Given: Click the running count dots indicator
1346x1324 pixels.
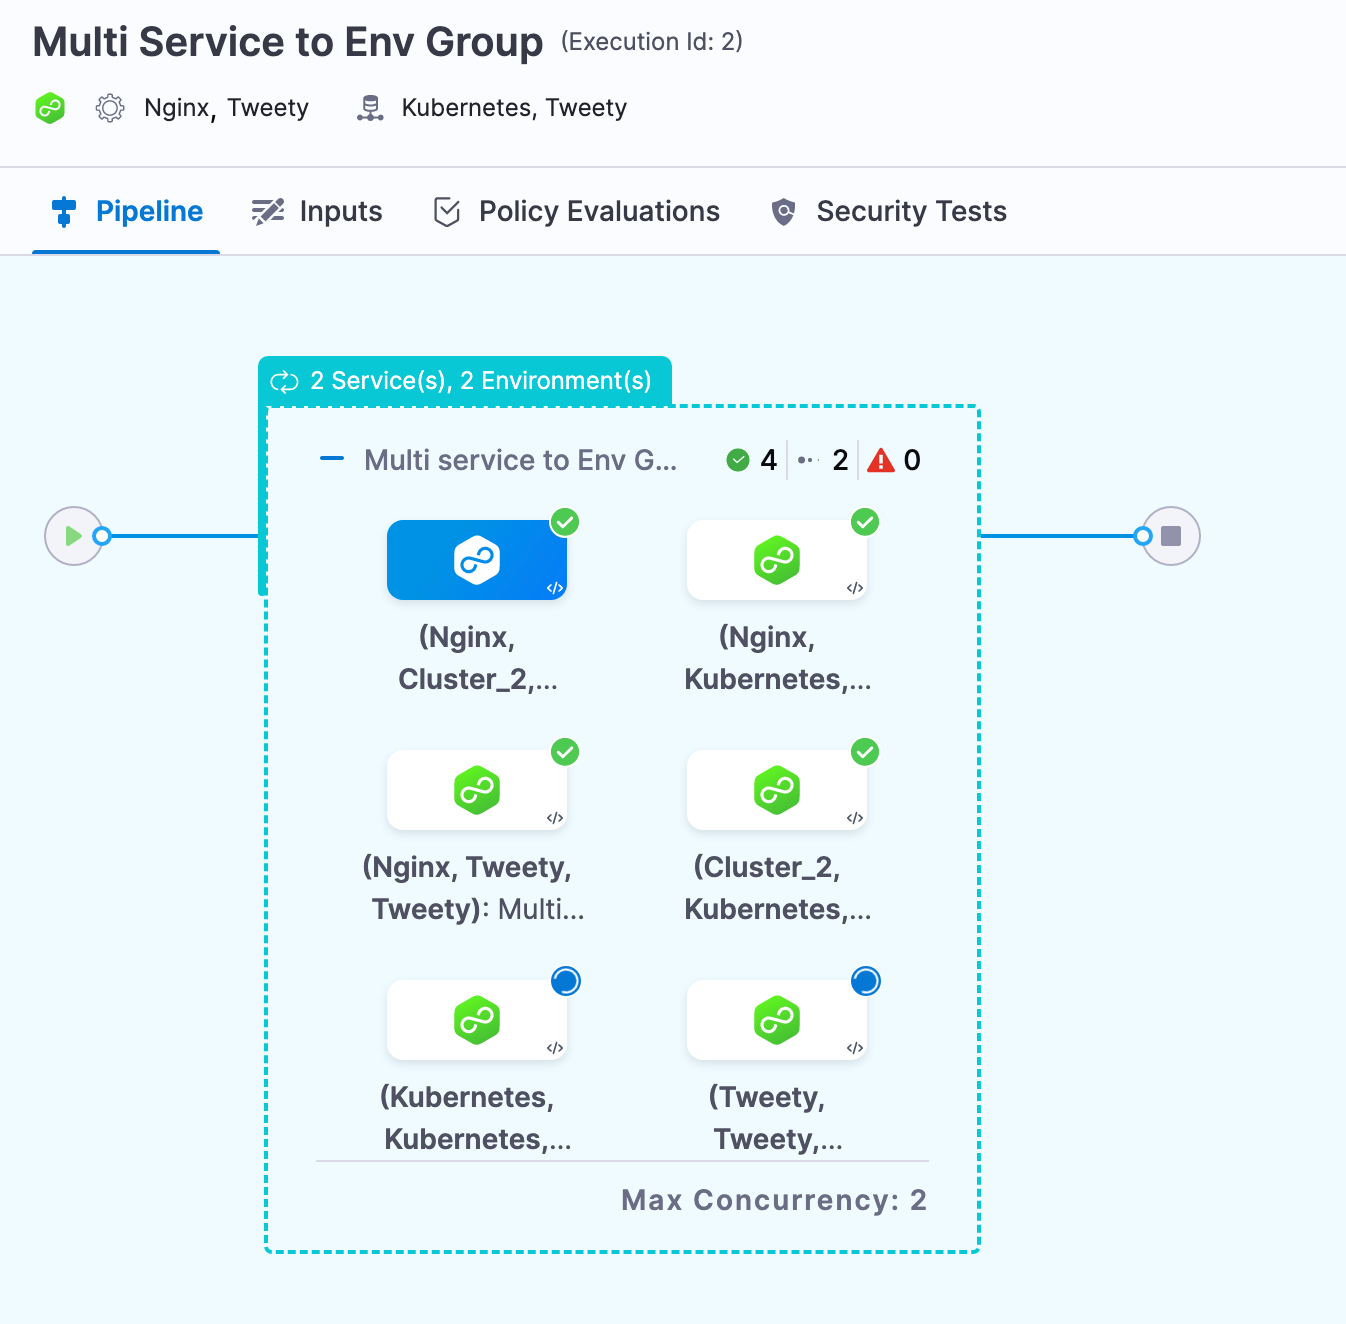Looking at the screenshot, I should point(808,460).
